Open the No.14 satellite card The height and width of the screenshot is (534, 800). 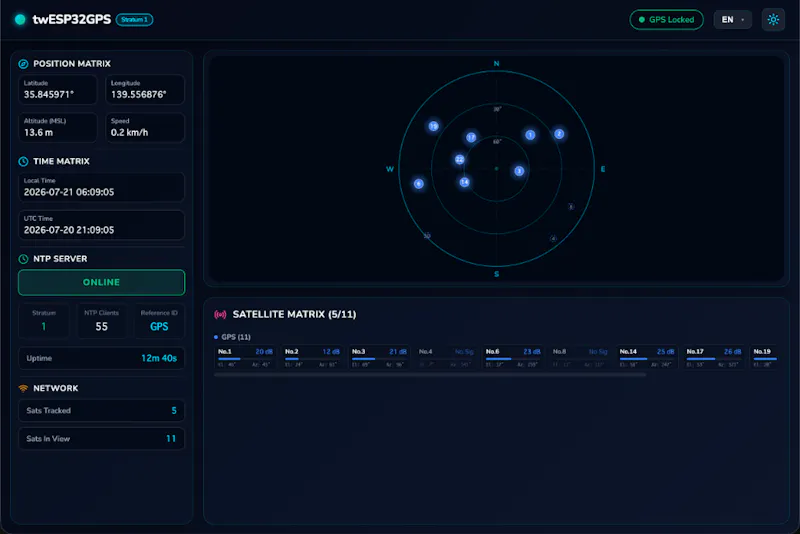[x=647, y=358]
